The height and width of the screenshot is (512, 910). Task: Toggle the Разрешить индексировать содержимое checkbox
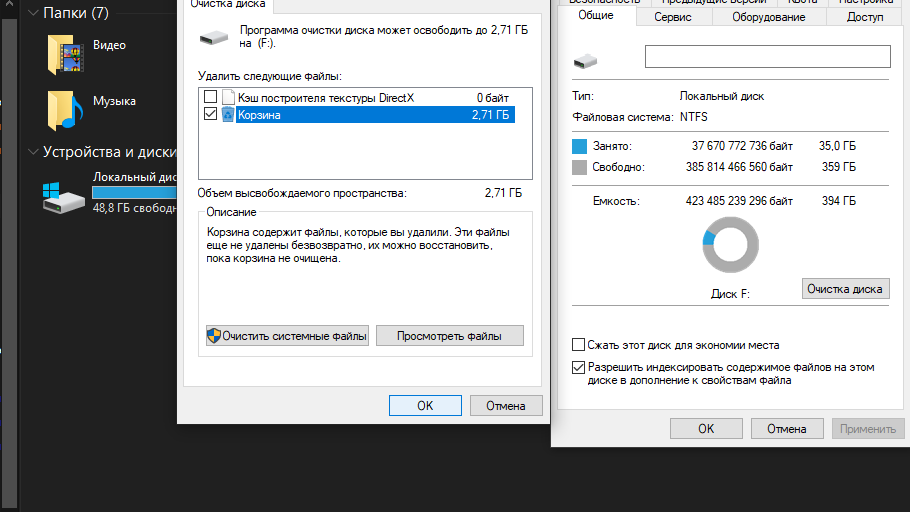point(578,367)
